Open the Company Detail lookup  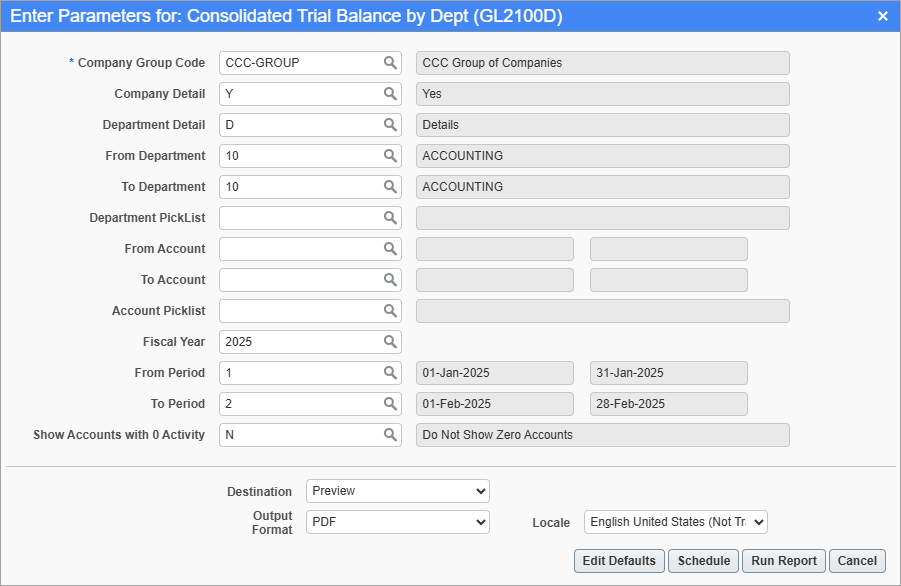[x=389, y=93]
